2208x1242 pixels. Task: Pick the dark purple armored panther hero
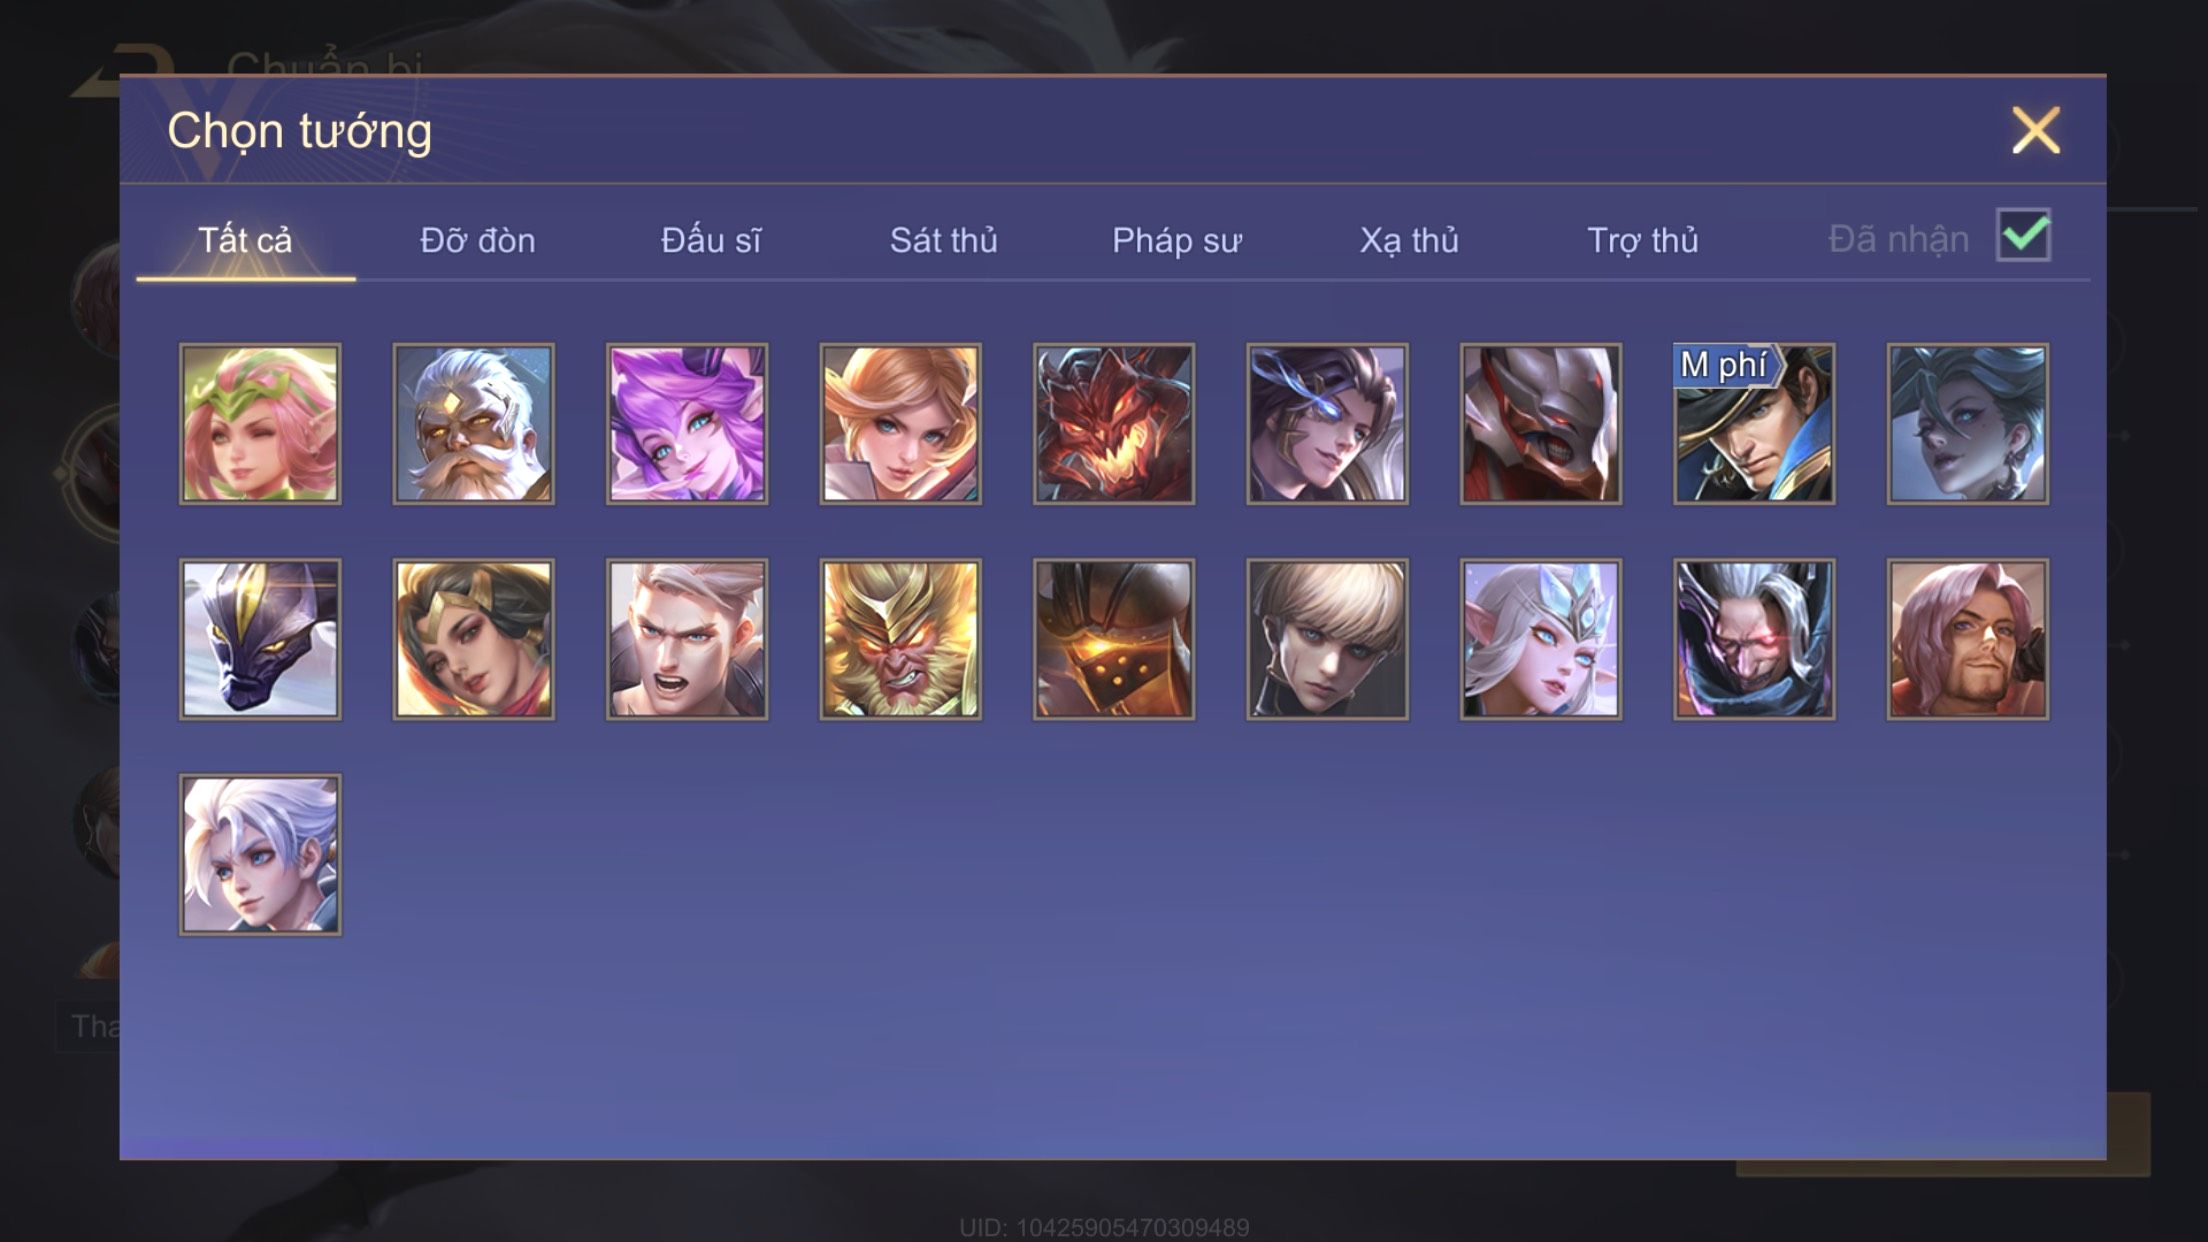(x=260, y=639)
